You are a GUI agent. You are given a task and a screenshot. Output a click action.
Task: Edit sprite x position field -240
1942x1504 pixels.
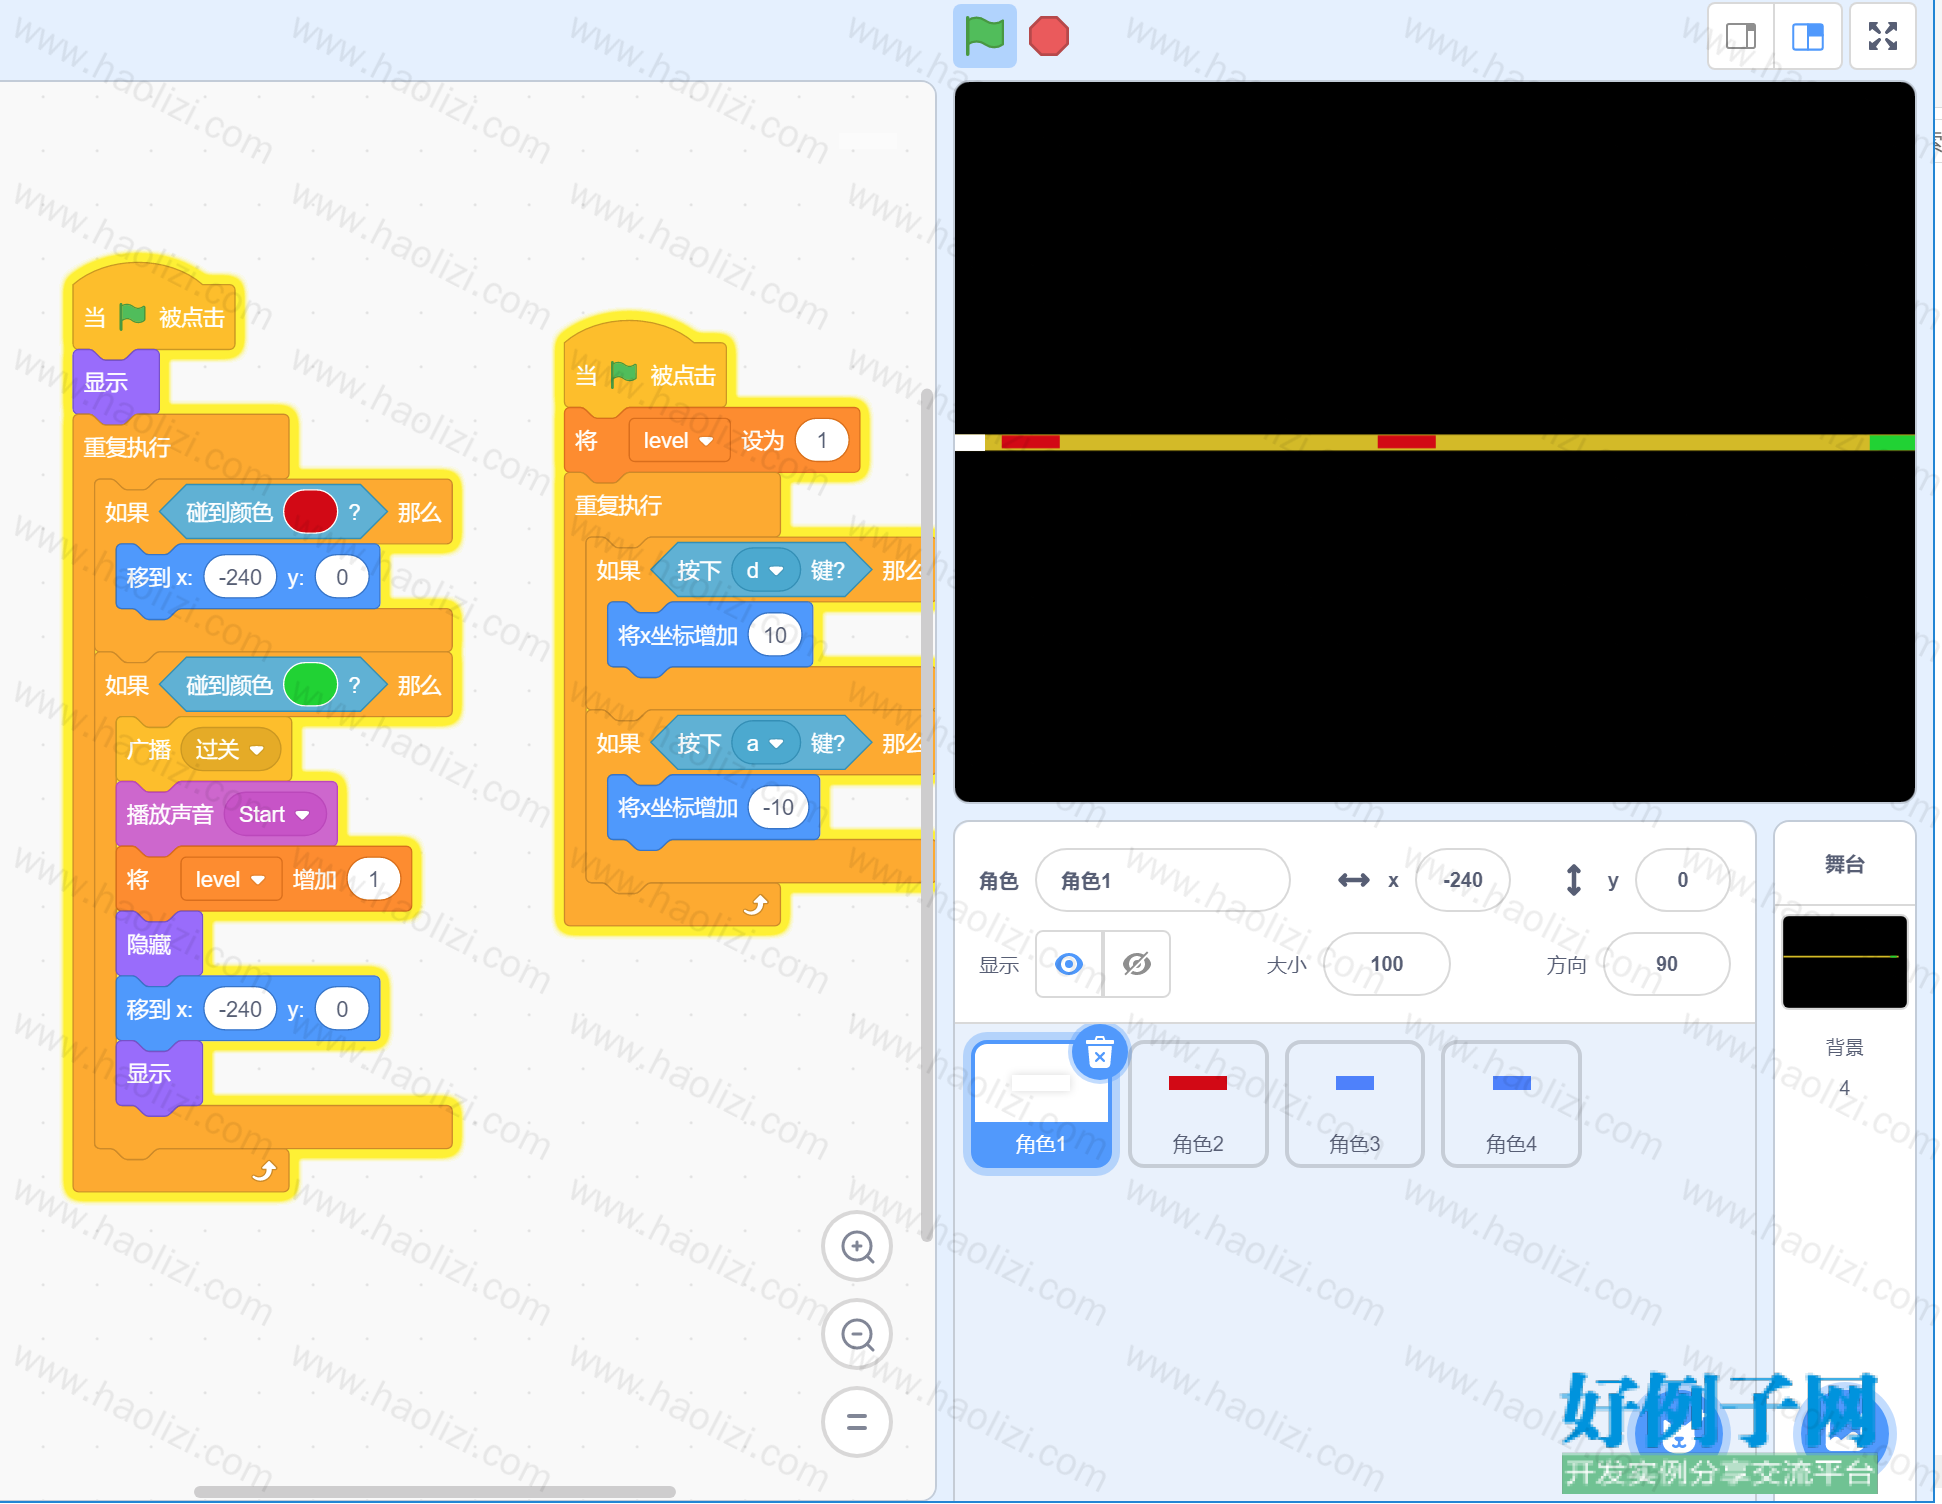tap(1462, 880)
